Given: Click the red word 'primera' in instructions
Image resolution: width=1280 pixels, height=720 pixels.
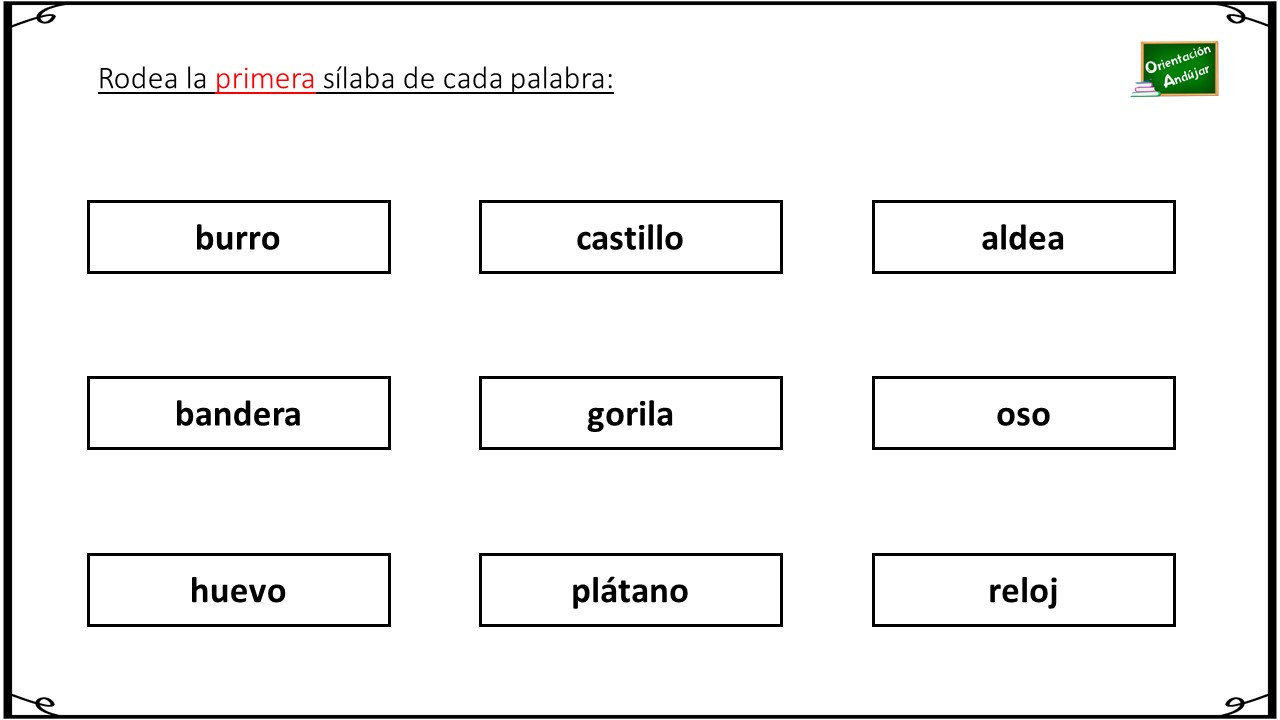Looking at the screenshot, I should coord(265,80).
